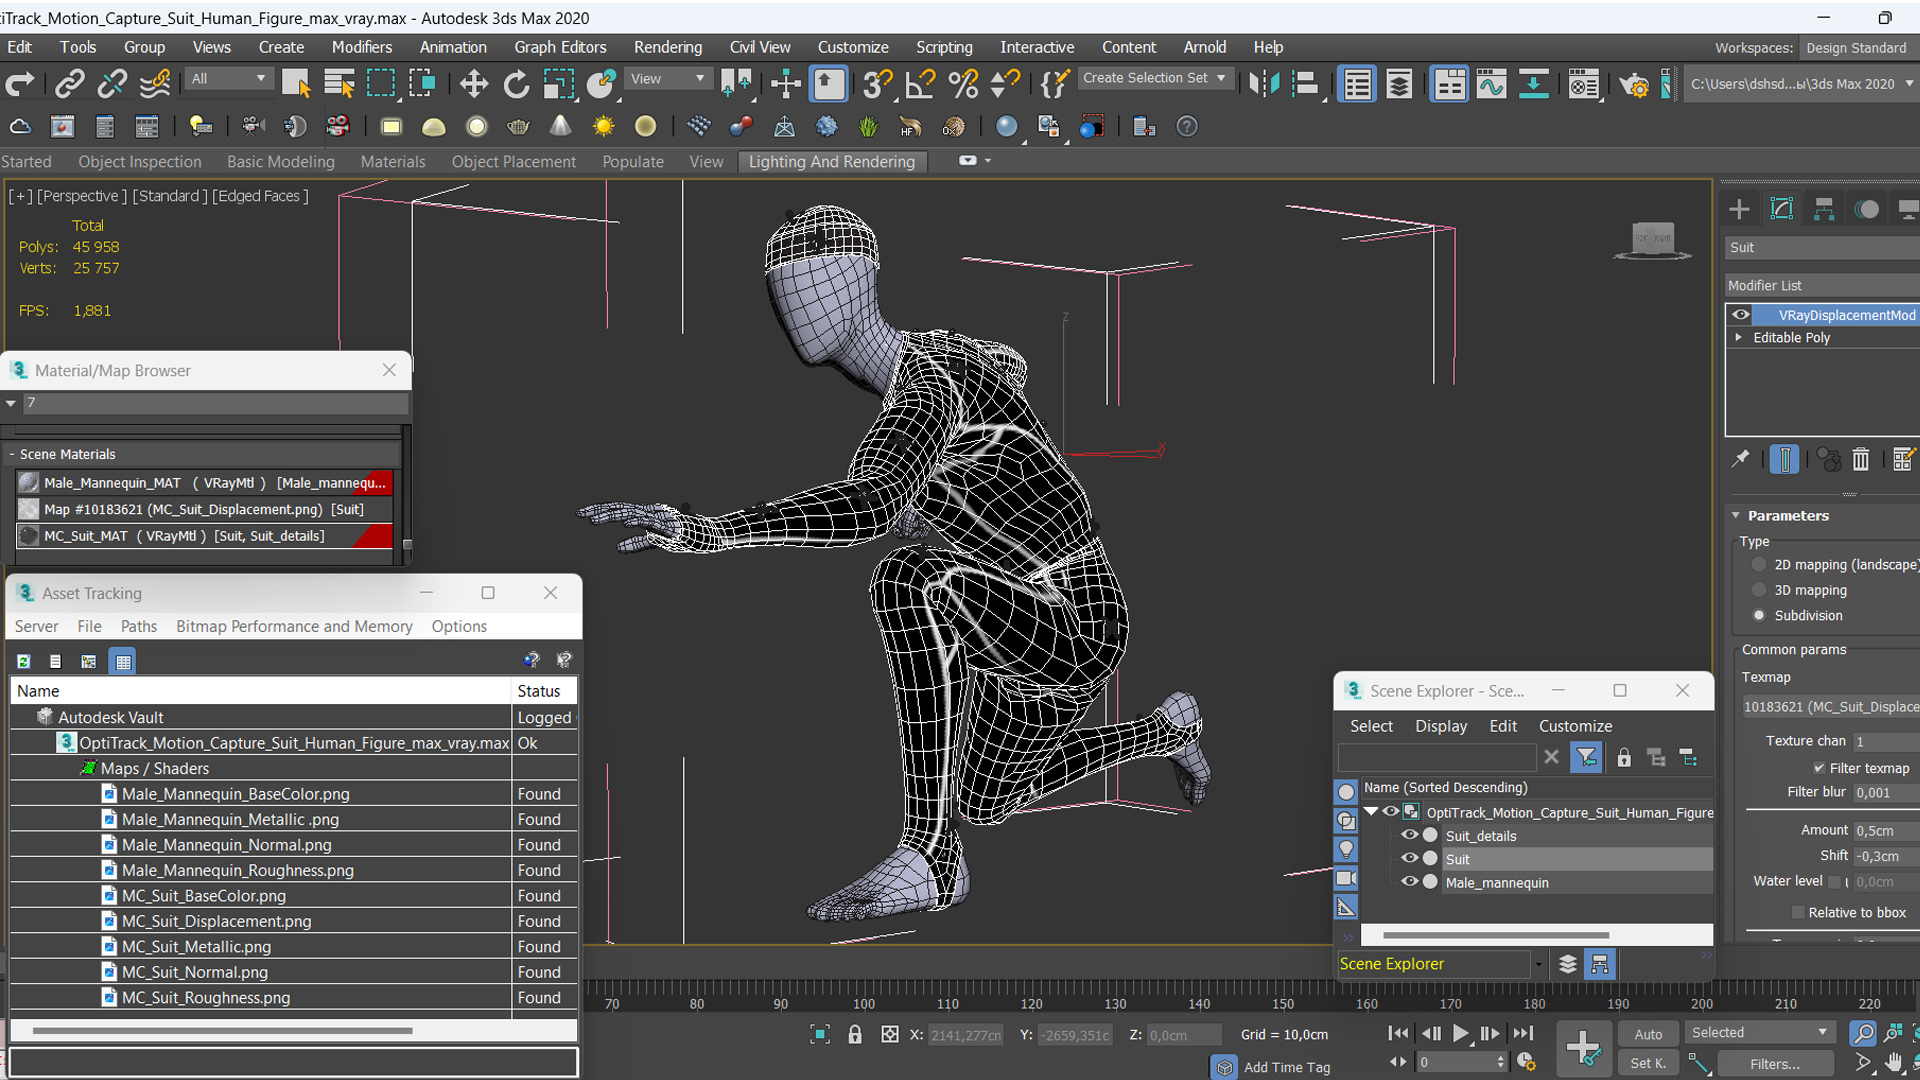Image resolution: width=1920 pixels, height=1080 pixels.
Task: Select 2D mapping (landscape) radio button
Action: tap(1759, 565)
